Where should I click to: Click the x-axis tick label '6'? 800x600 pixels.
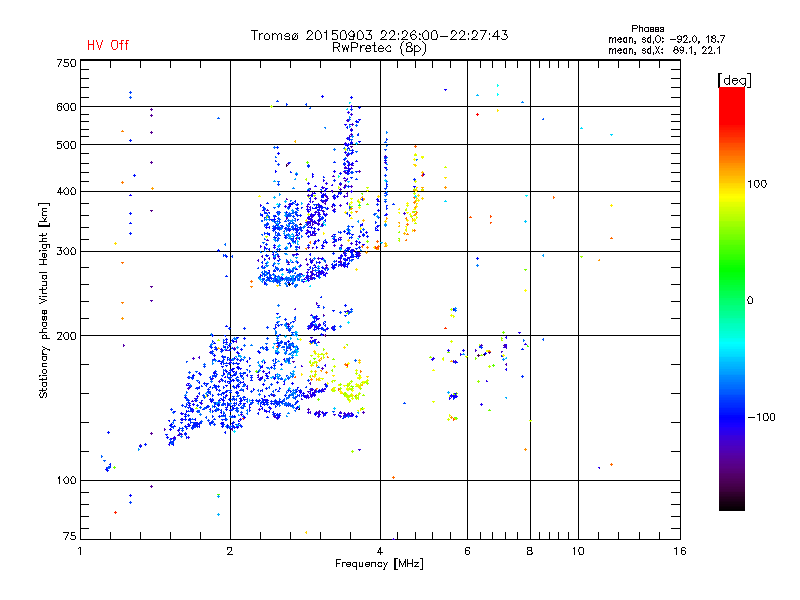pos(467,551)
